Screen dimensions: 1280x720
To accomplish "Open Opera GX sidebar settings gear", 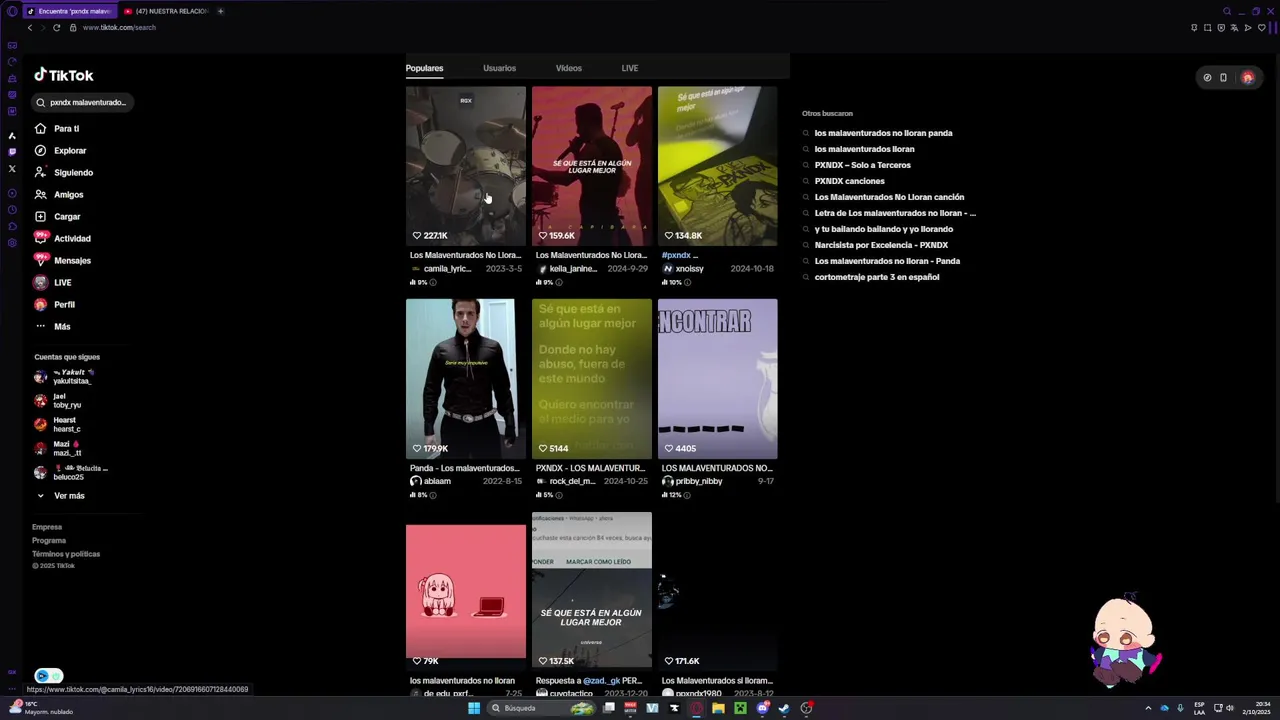I will tap(12, 243).
